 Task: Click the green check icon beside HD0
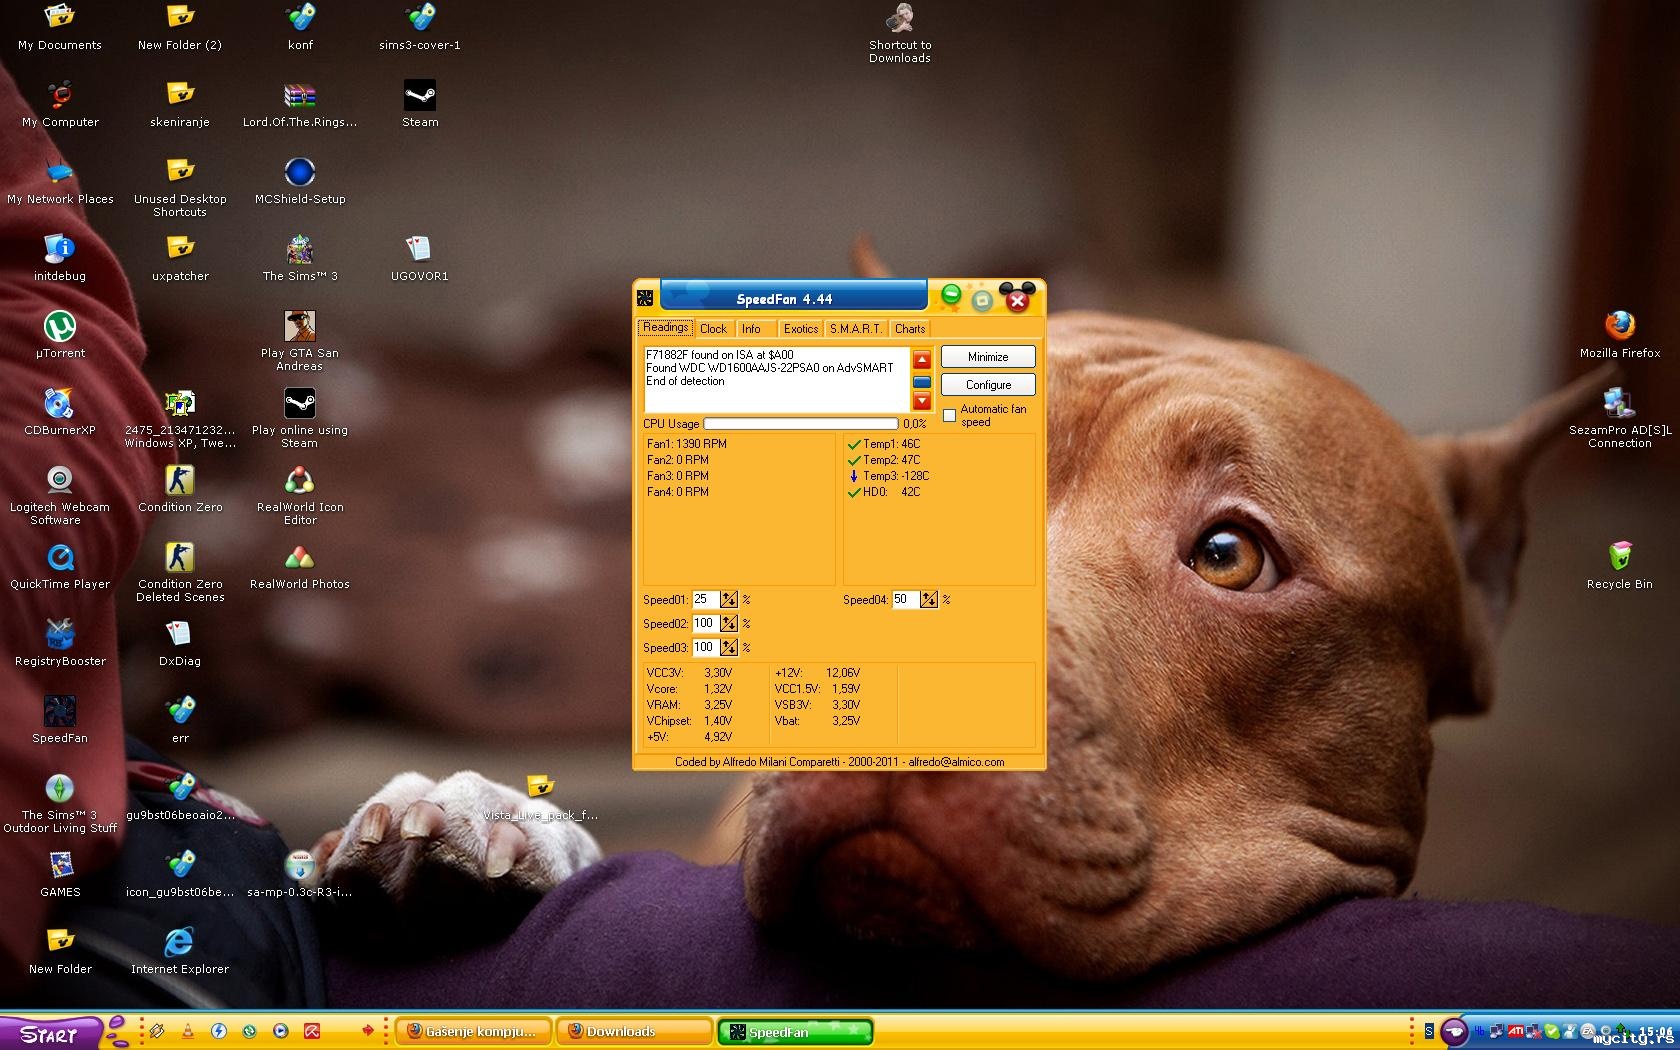(x=854, y=492)
